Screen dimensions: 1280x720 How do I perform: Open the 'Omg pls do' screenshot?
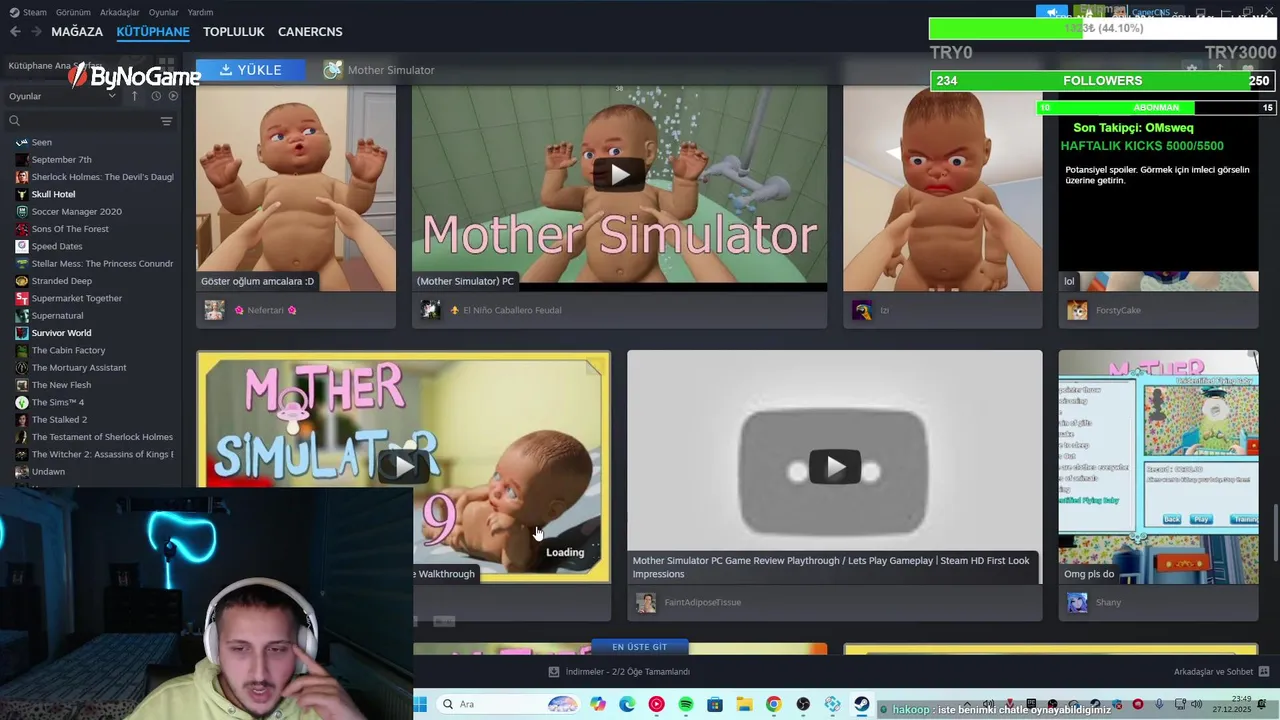tap(1158, 467)
